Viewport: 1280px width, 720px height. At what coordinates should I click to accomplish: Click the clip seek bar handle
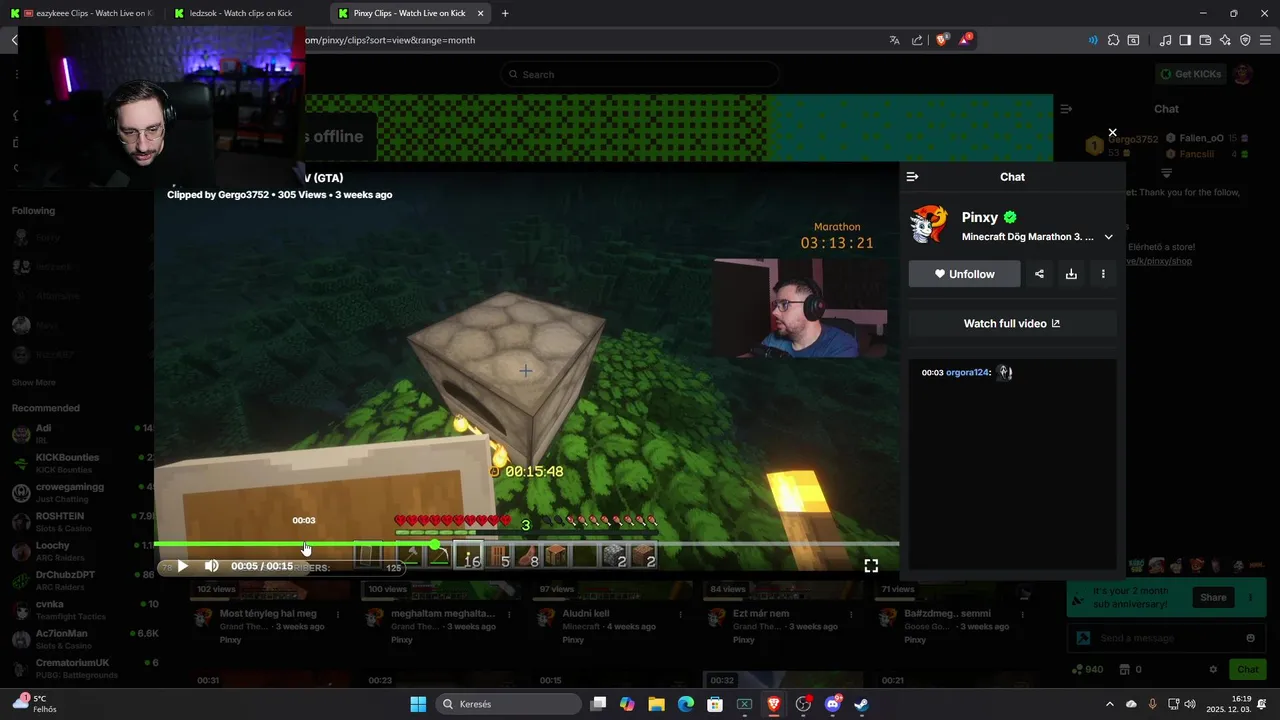(435, 544)
